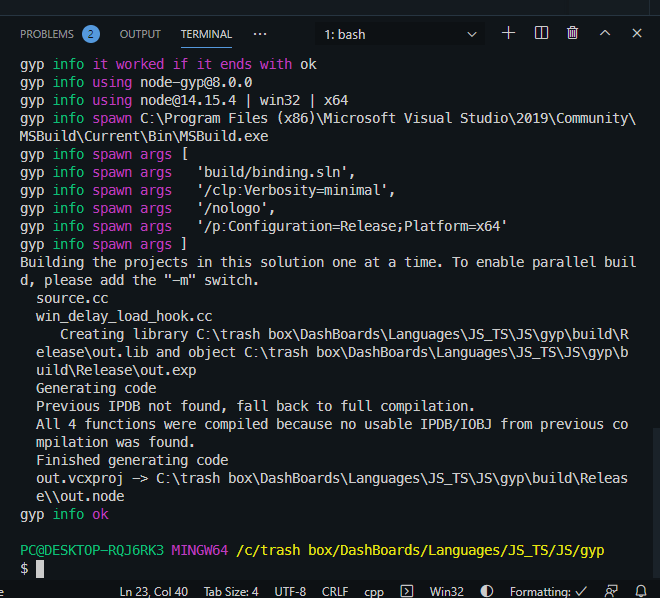
Task: Click the terminal's vertical scrollbar
Action: coord(656,505)
